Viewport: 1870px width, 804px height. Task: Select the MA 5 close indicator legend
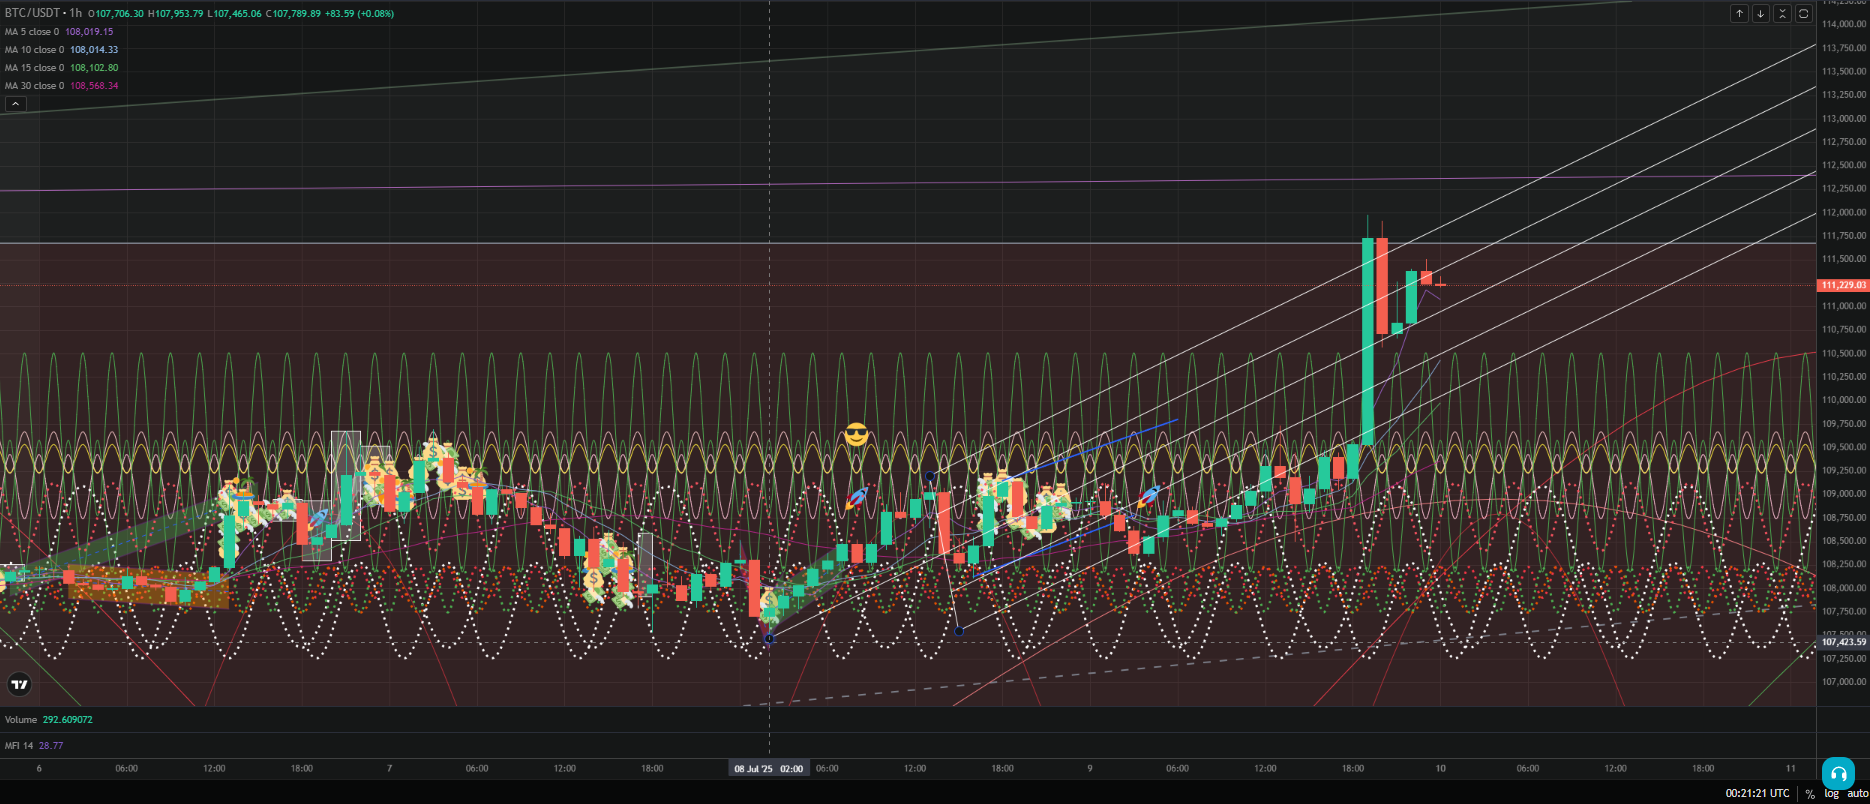point(32,32)
